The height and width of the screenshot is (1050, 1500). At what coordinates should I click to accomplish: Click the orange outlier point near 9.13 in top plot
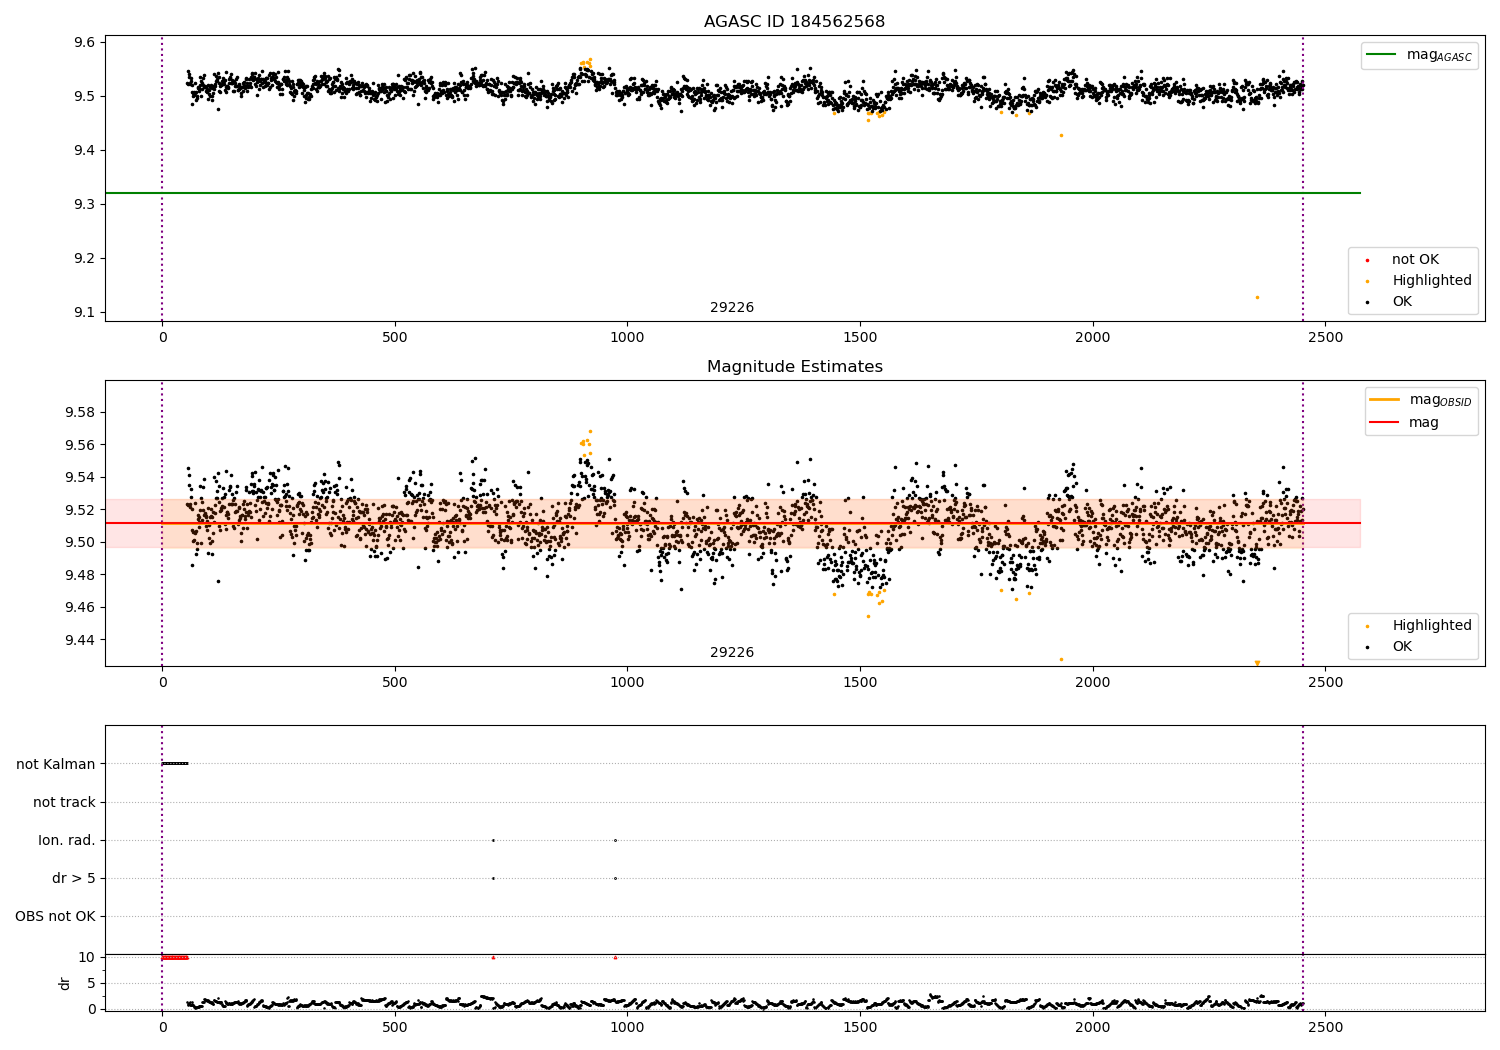point(1257,297)
